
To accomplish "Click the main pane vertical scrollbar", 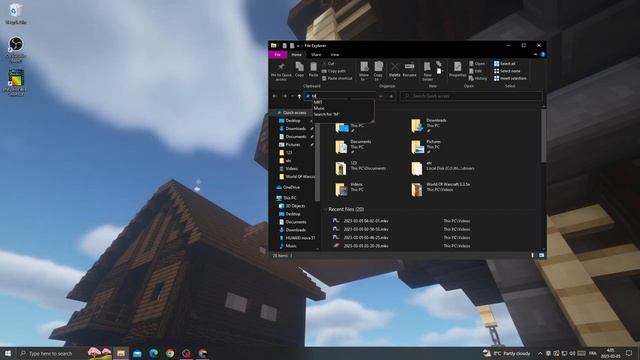I will [x=543, y=135].
